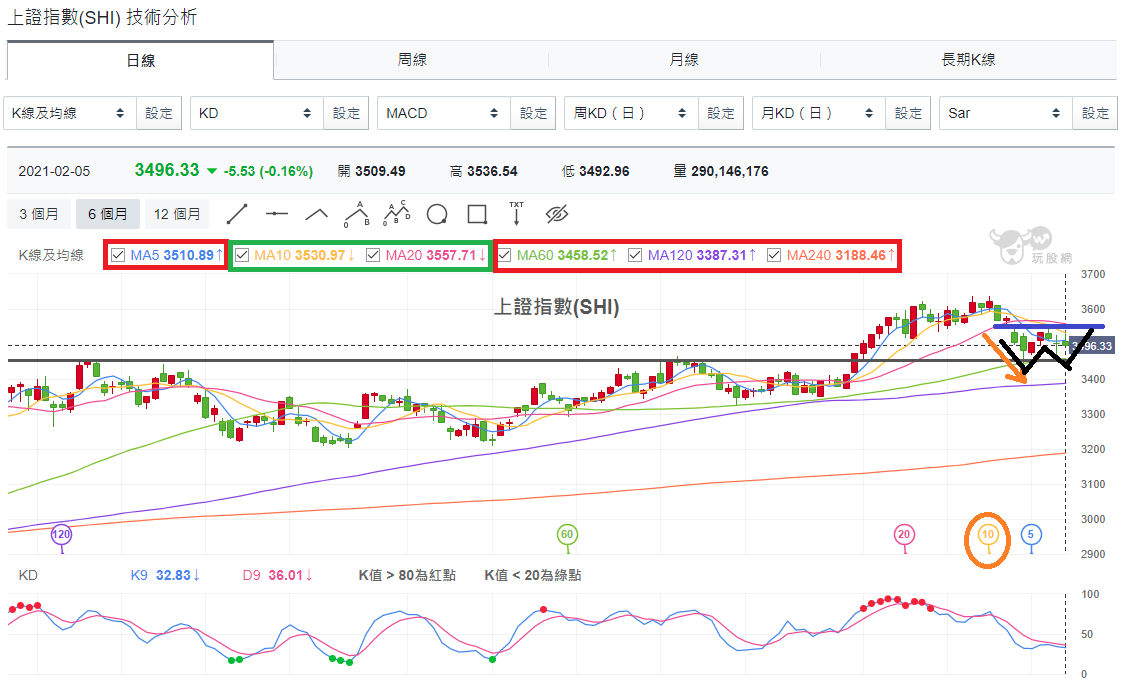Image resolution: width=1124 pixels, height=681 pixels.
Task: Pick the ABCD wave pattern tool
Action: [396, 213]
